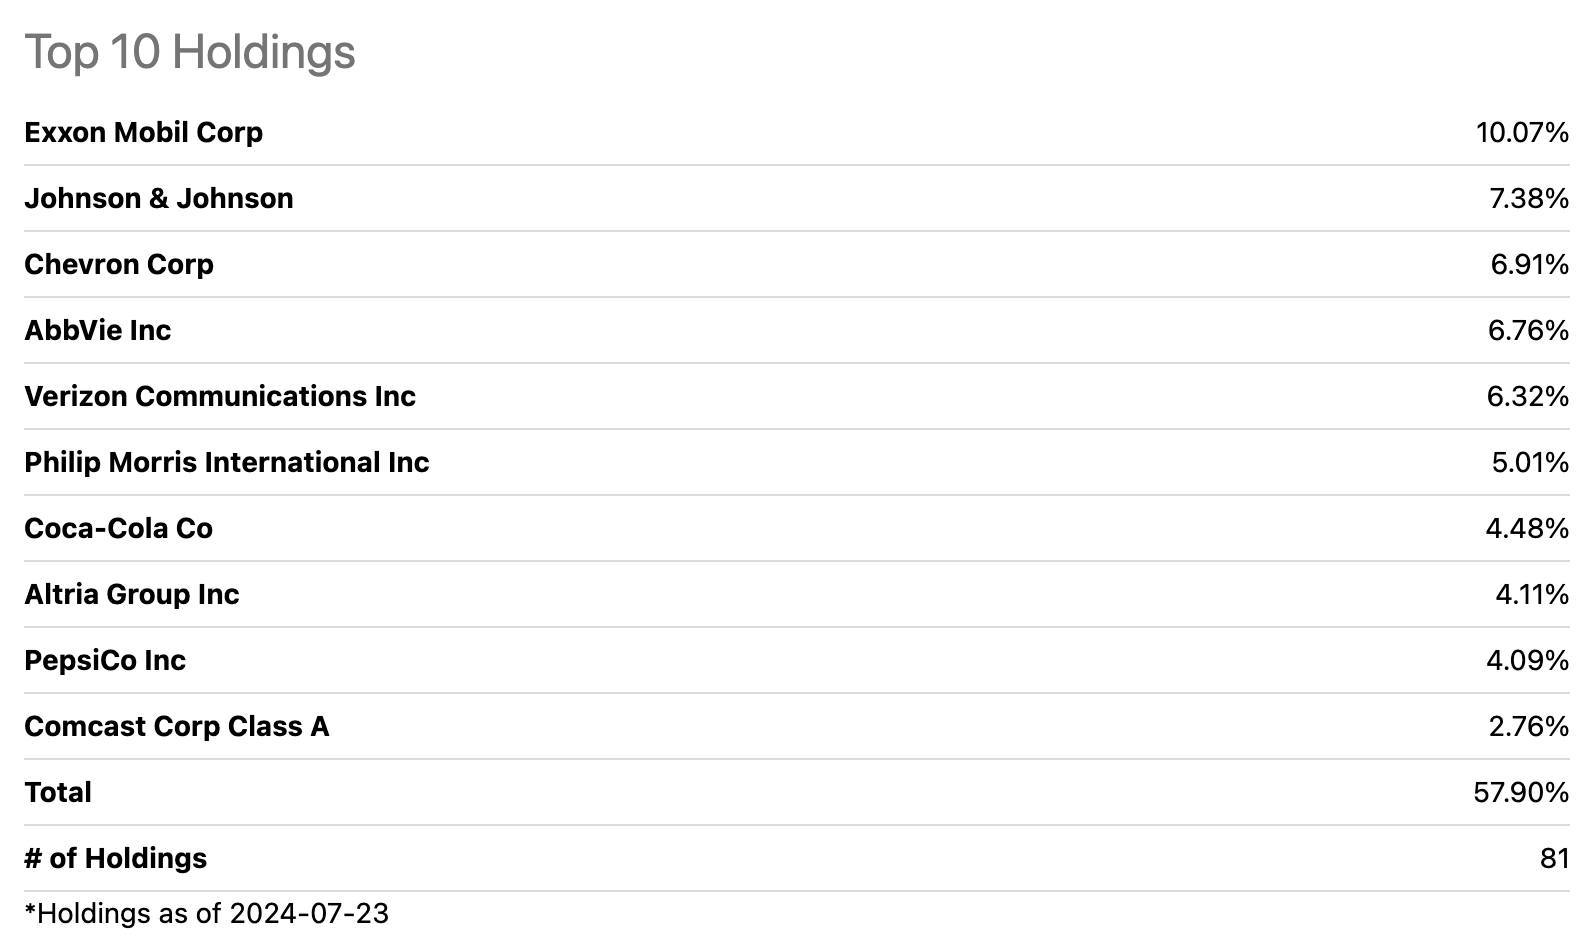Select the 7.38% Johnson & Johnson weight
Image resolution: width=1596 pixels, height=952 pixels.
coord(1528,199)
